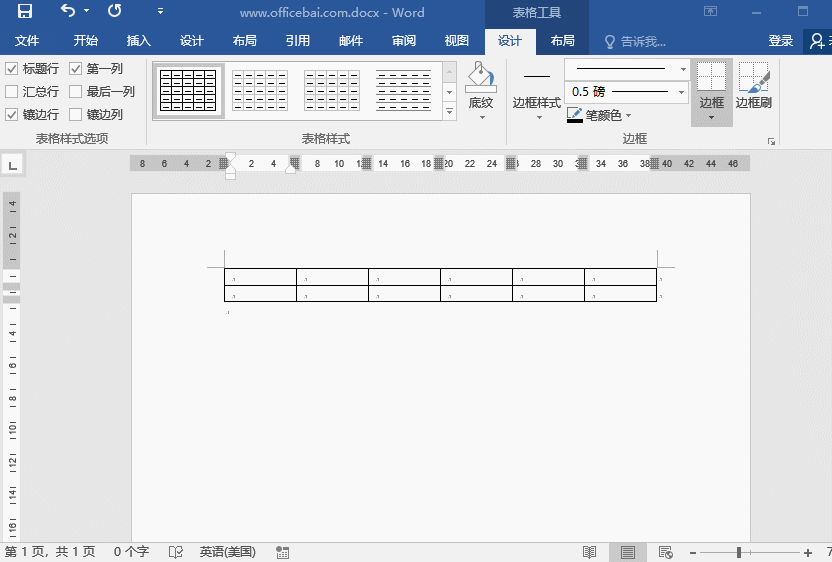
Task: Click the 英语(美国) language indicator
Action: 228,552
